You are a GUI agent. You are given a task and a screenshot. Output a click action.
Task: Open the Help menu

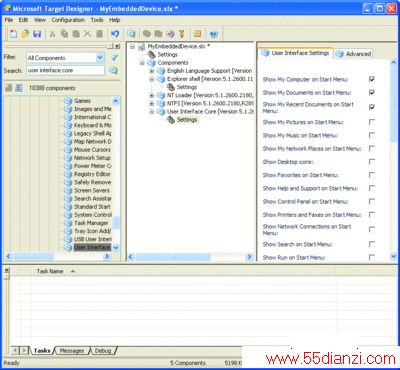tap(114, 20)
